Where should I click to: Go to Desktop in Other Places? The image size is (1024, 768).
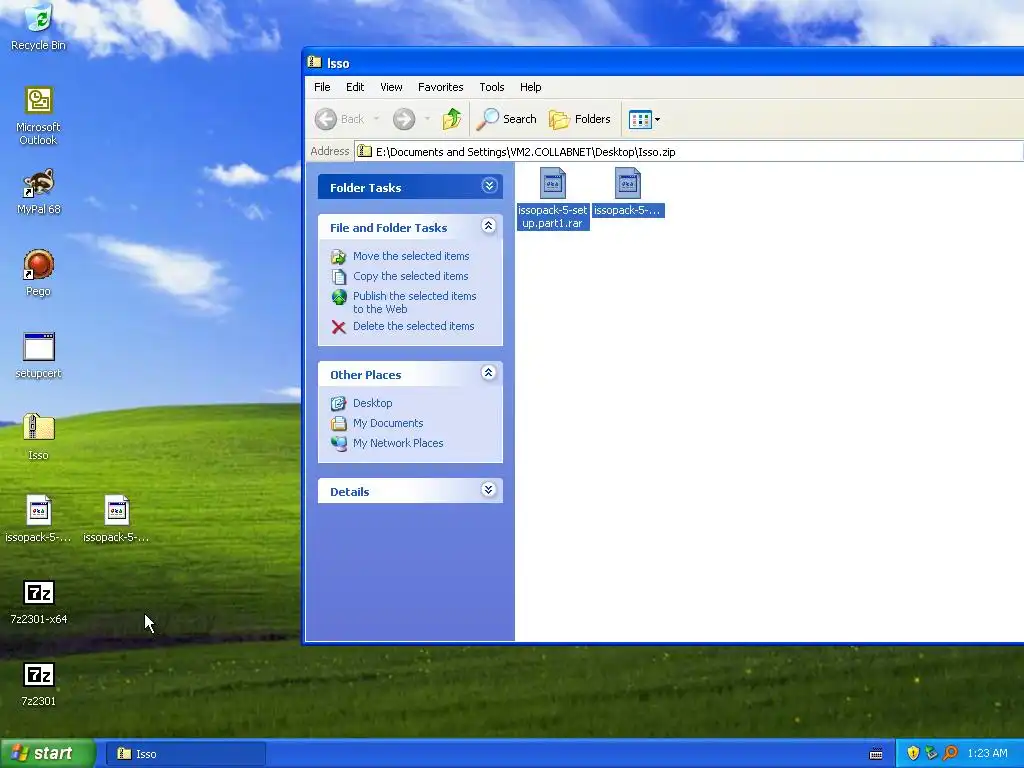point(372,403)
